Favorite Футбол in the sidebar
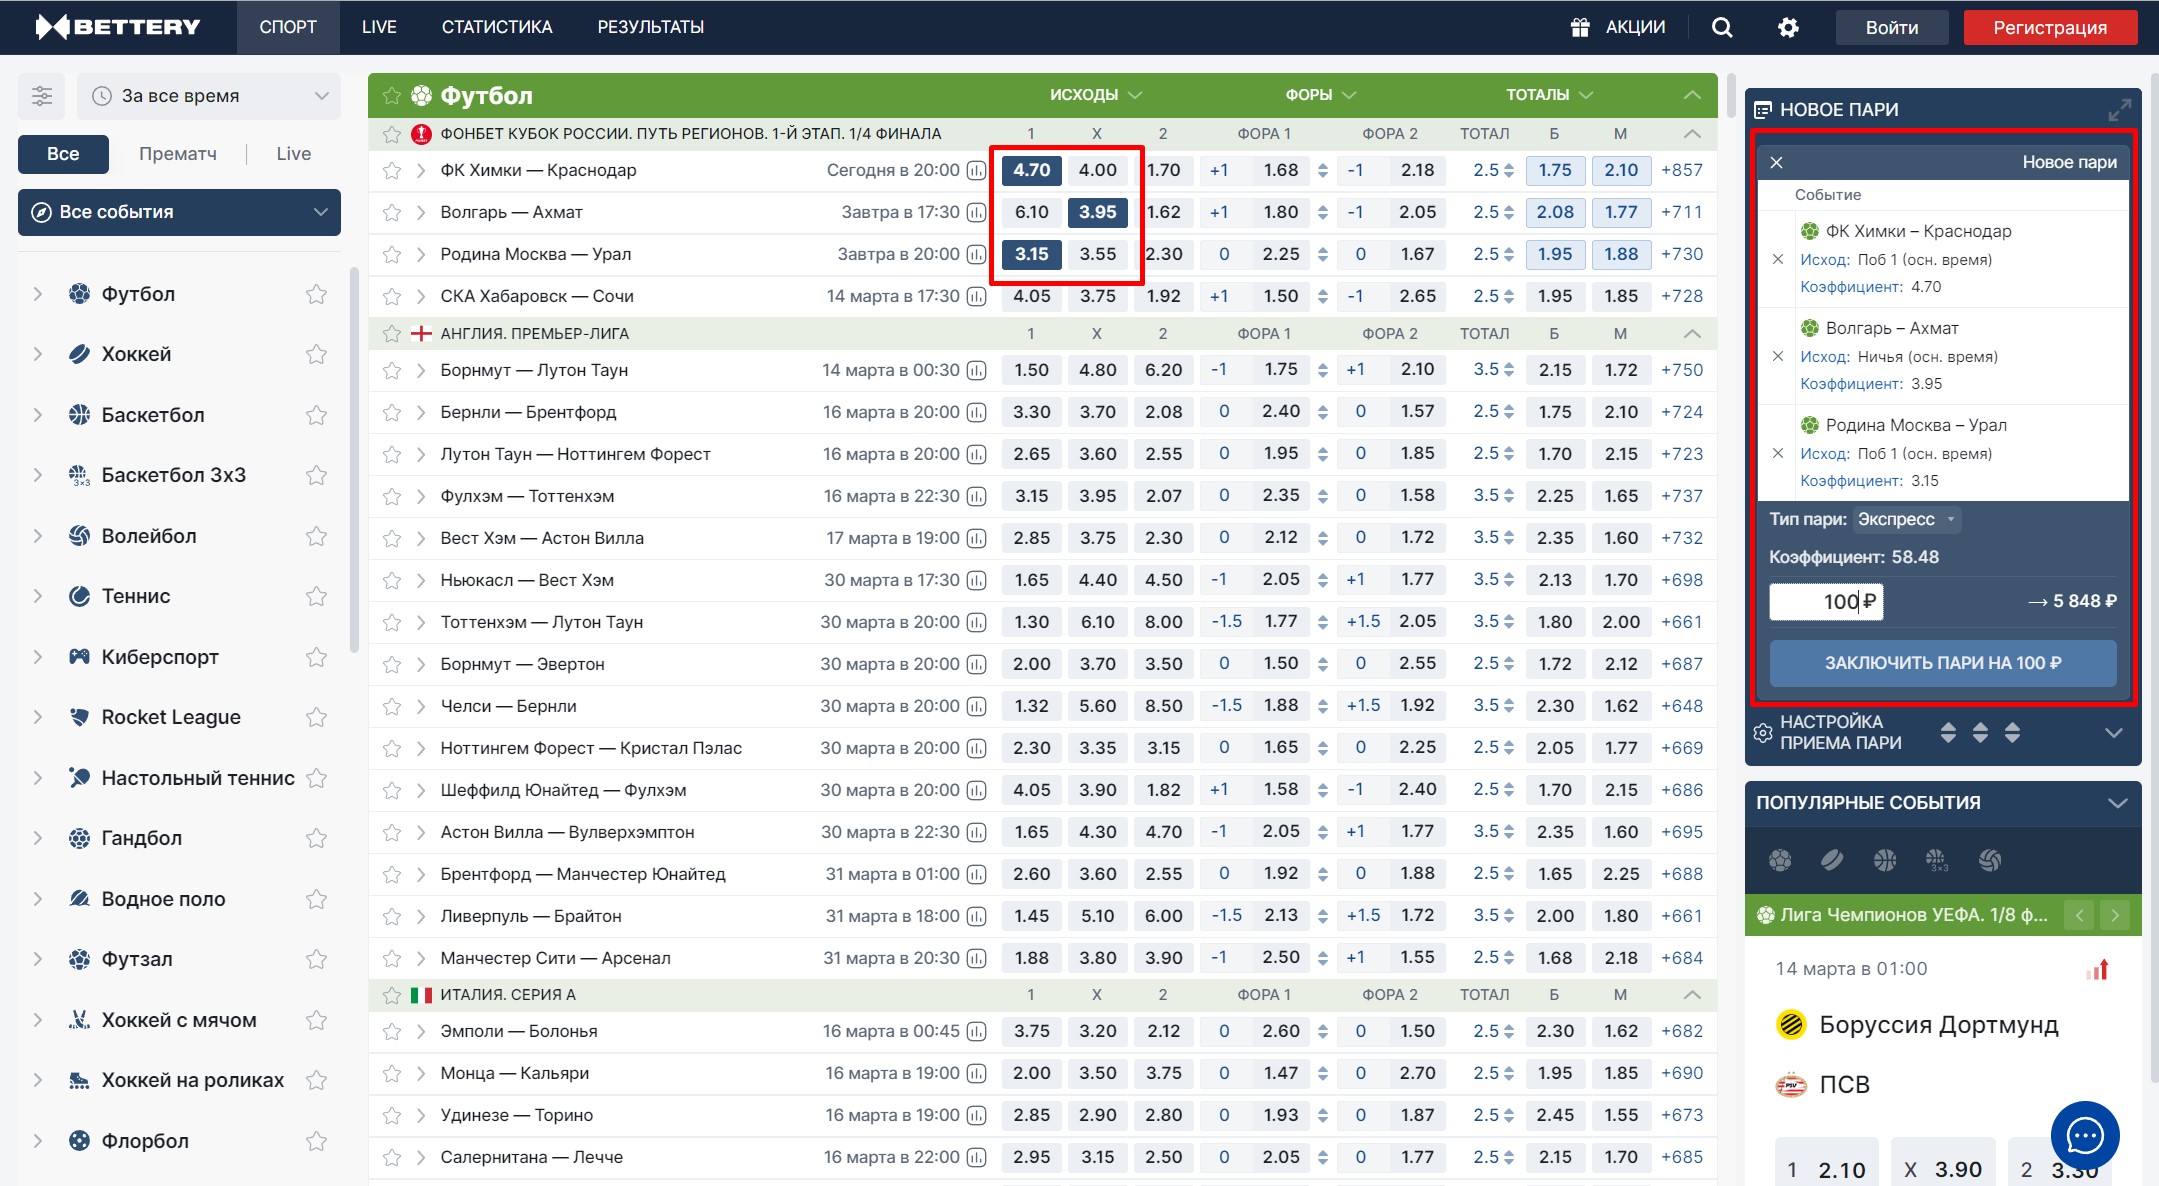 point(316,294)
